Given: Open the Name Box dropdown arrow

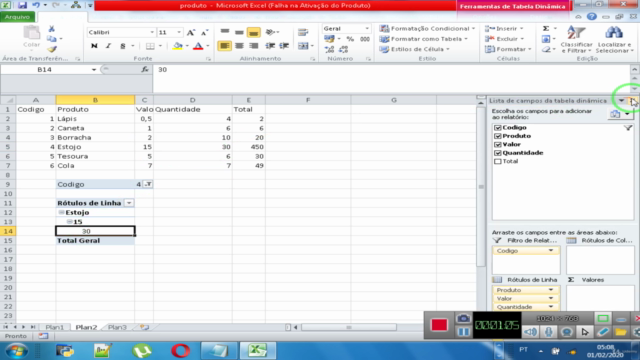Looking at the screenshot, I should point(94,70).
